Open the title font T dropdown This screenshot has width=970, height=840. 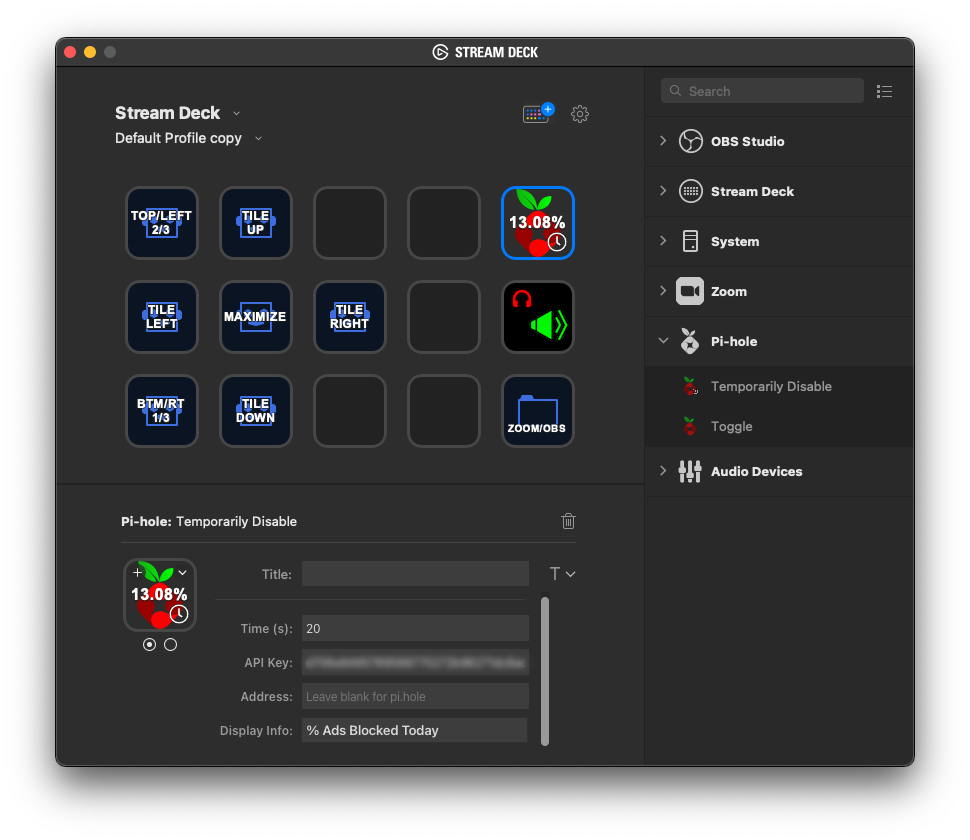(563, 574)
